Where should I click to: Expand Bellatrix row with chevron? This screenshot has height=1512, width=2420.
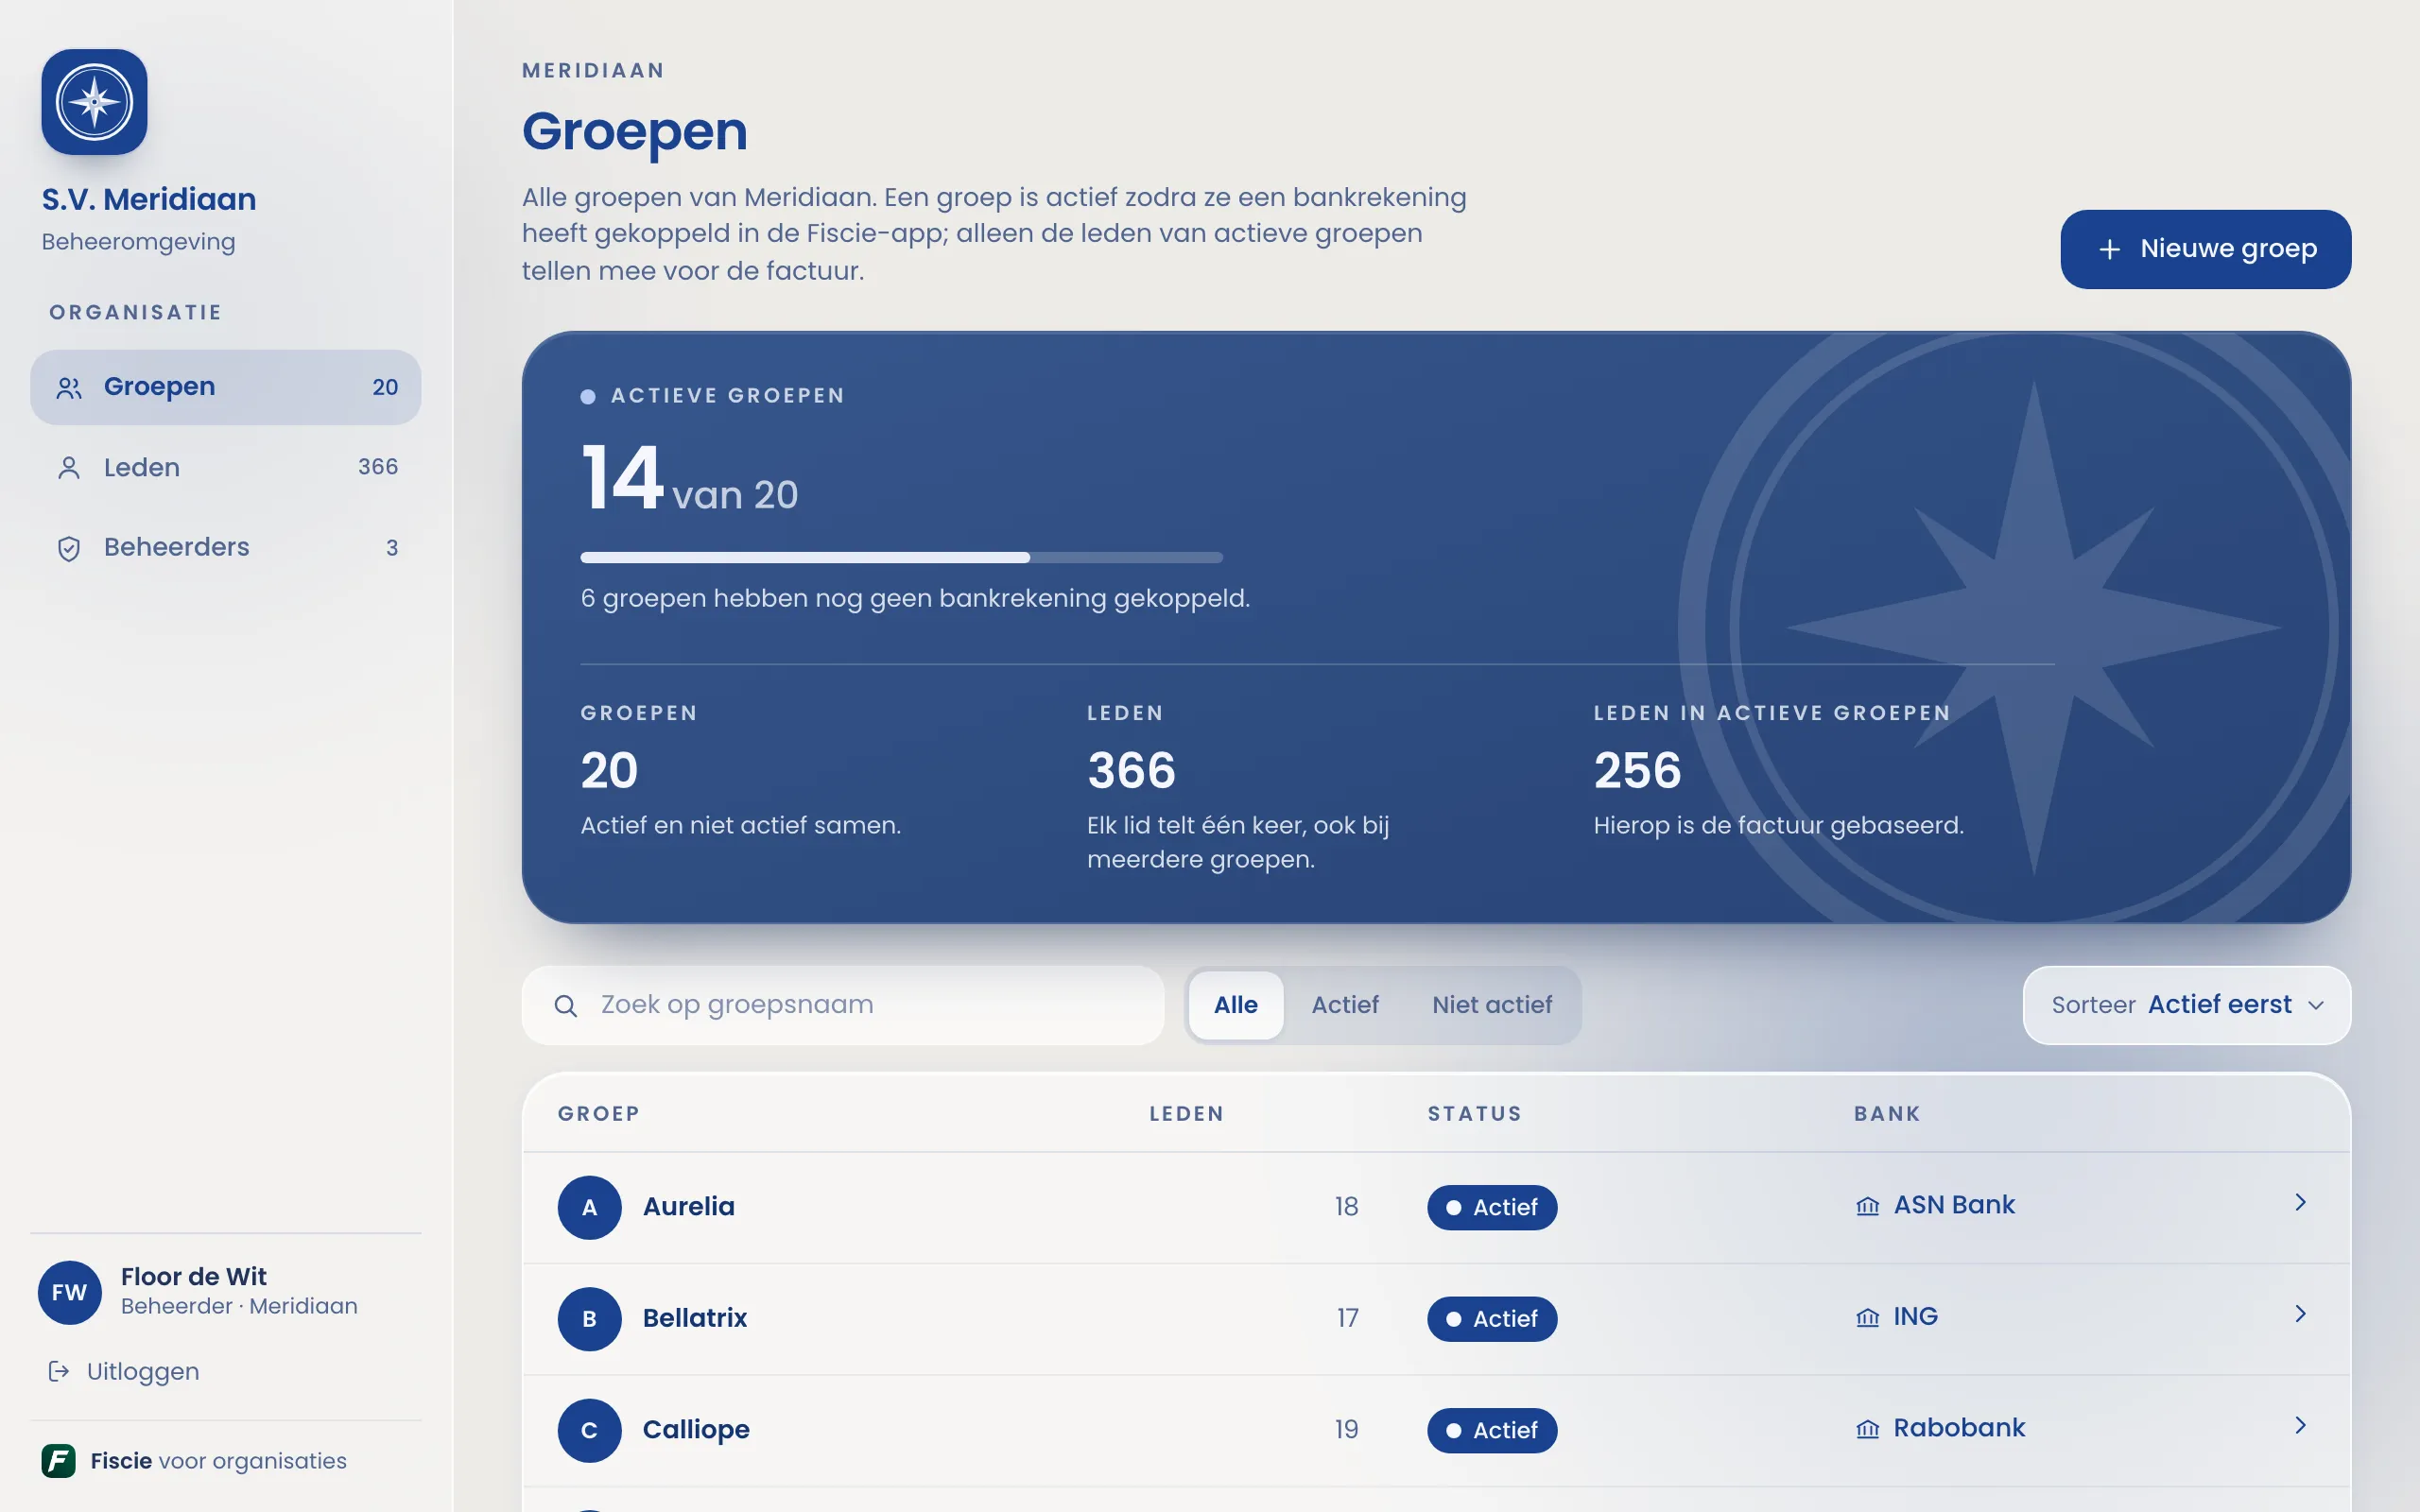tap(2300, 1314)
